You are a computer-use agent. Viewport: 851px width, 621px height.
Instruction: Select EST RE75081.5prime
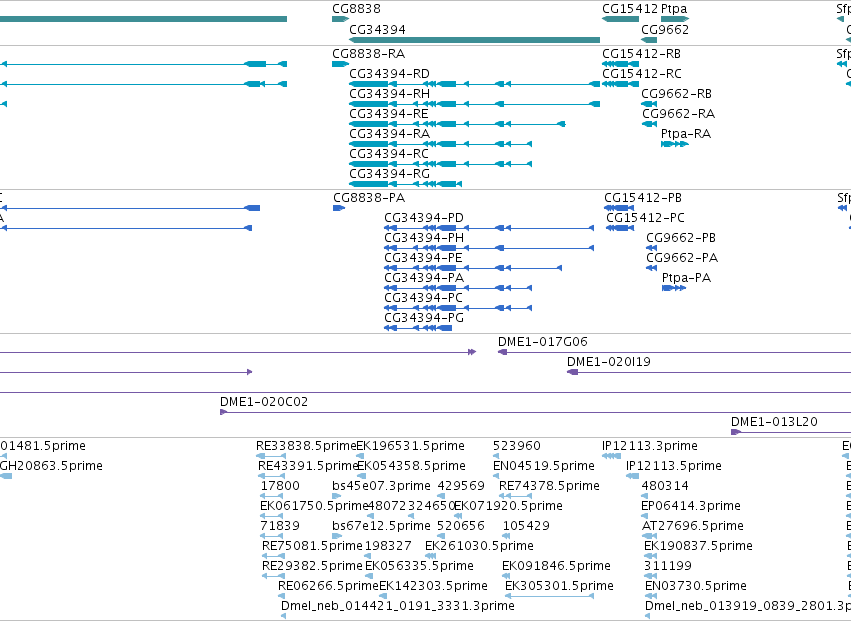coord(312,546)
